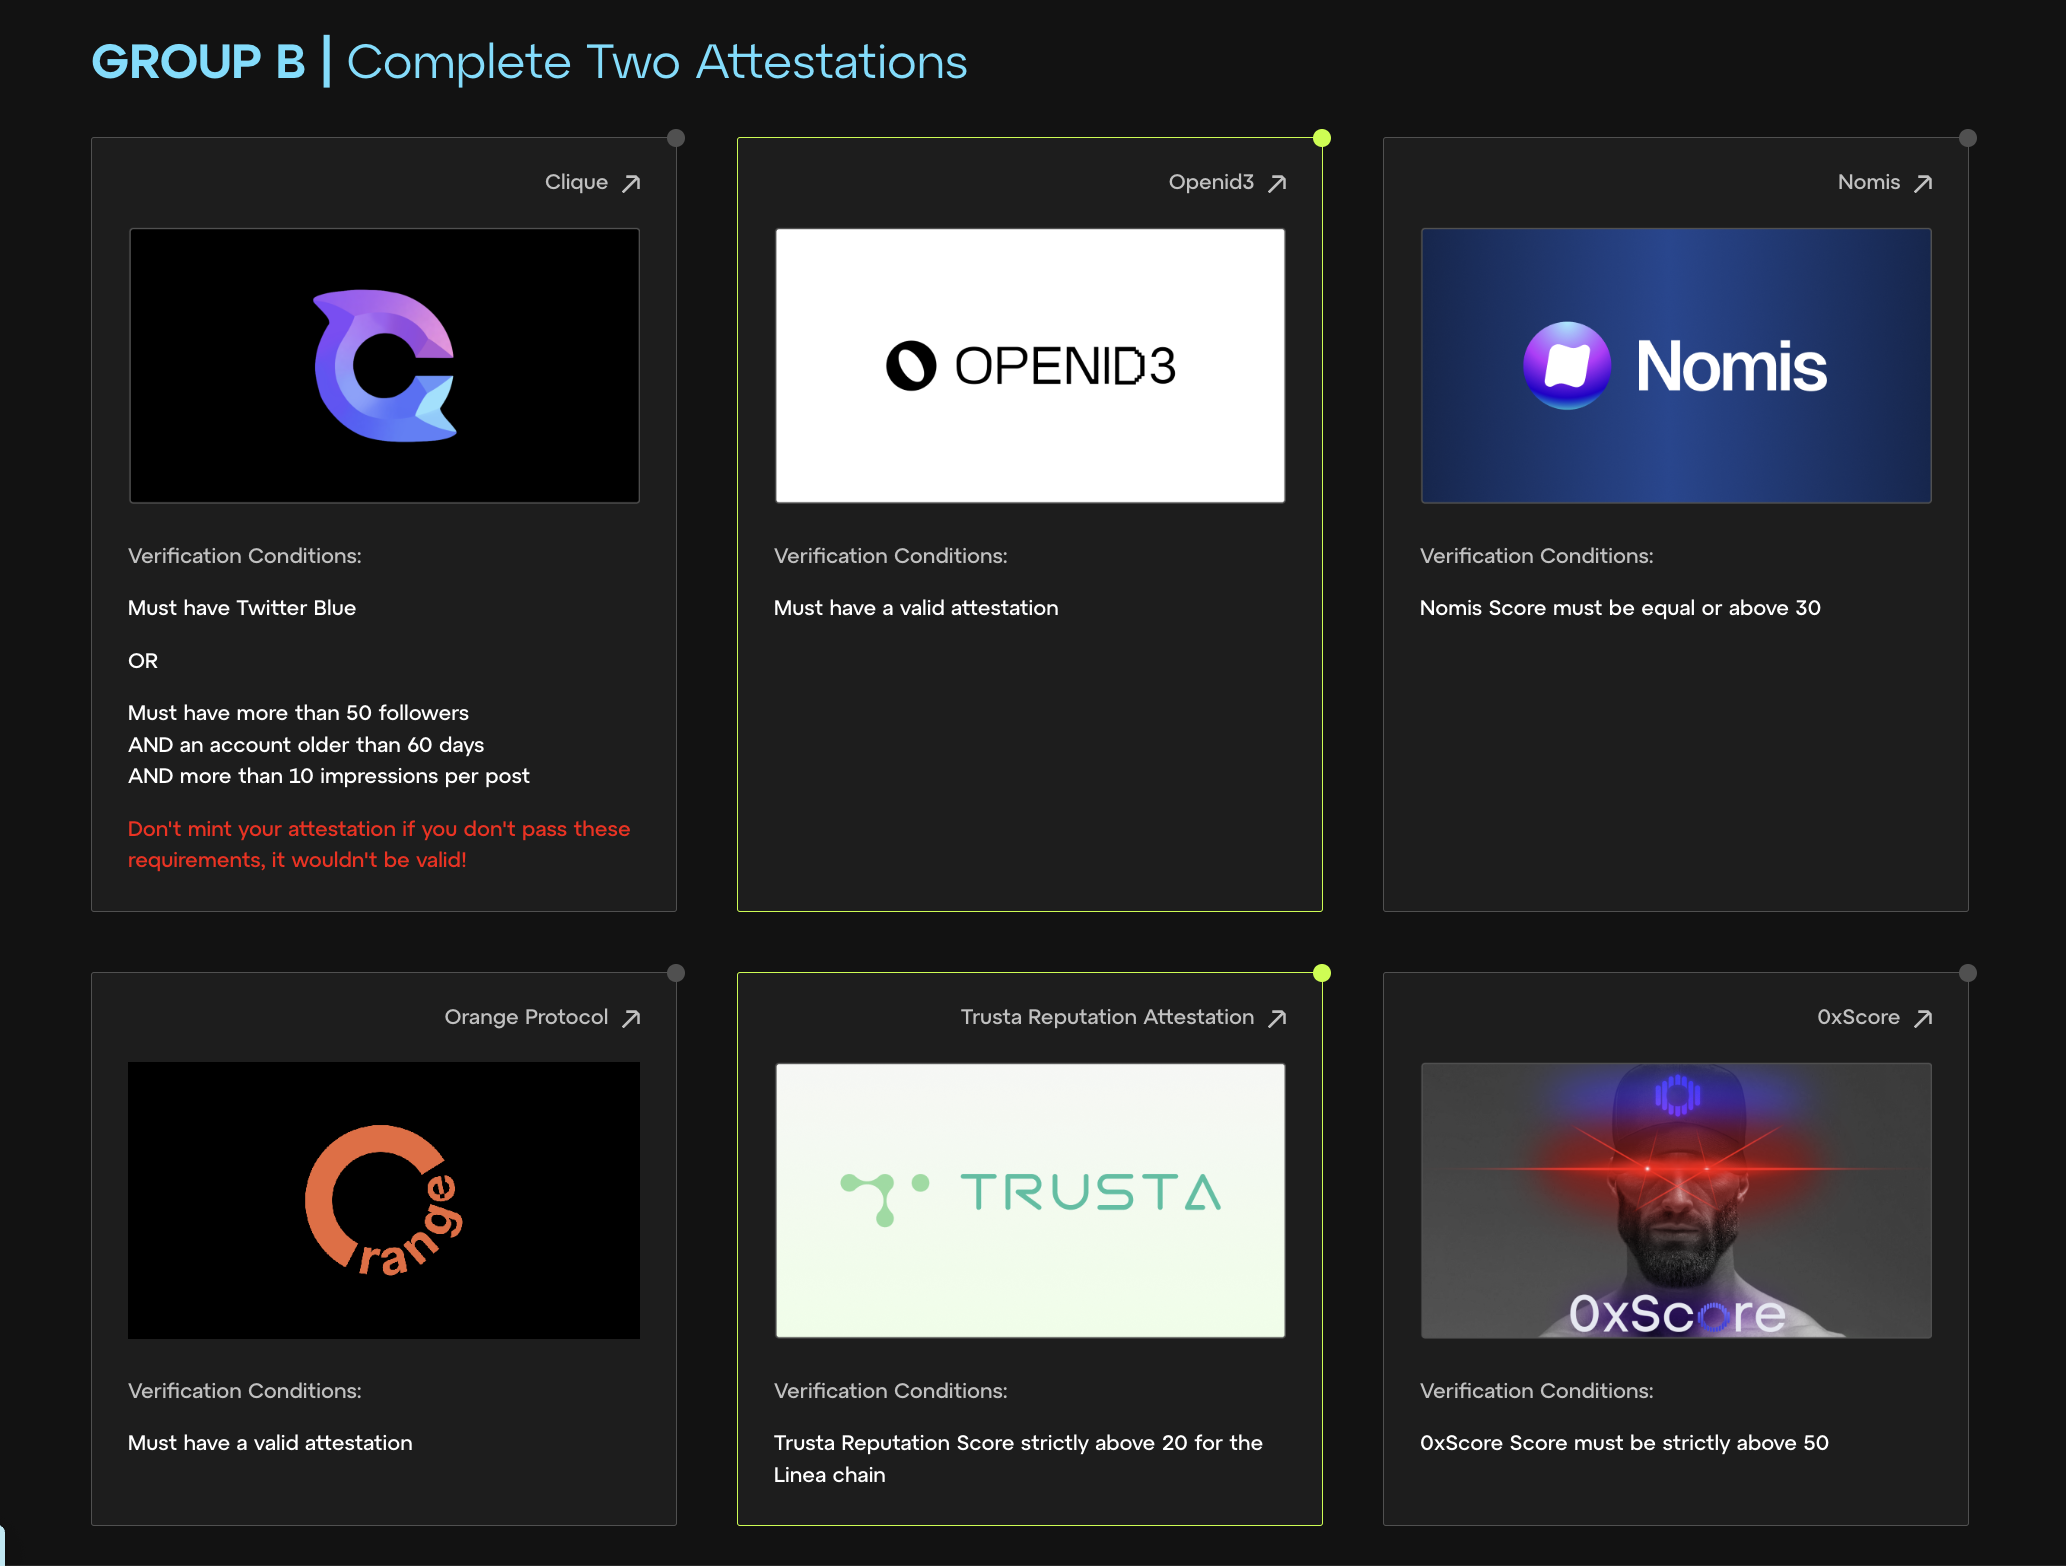The width and height of the screenshot is (2066, 1566).
Task: Click 'Must have Twitter Blue' text
Action: [242, 608]
